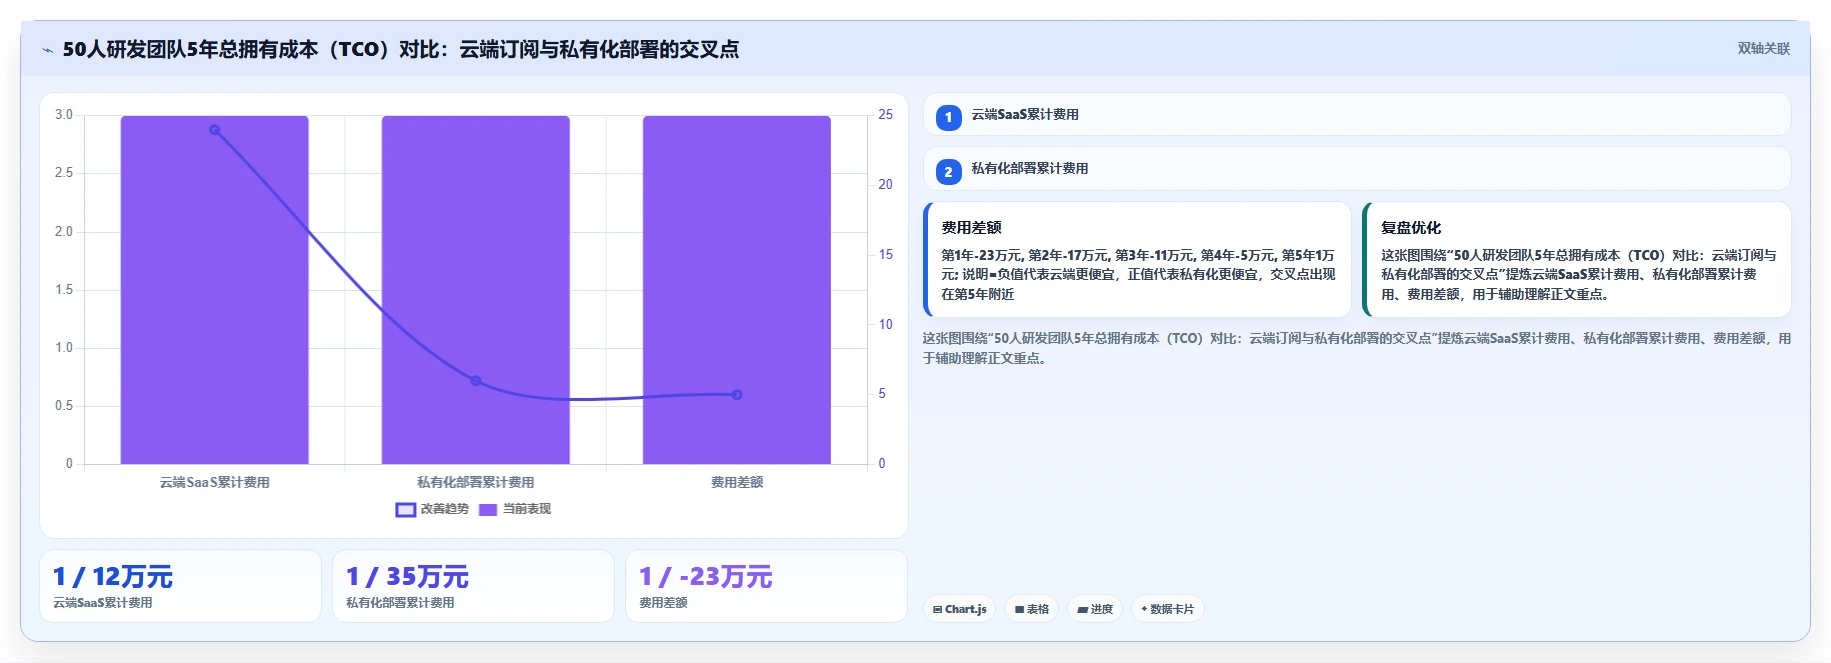This screenshot has width=1831, height=663.
Task: Select the 进度 tag
Action: [x=1094, y=609]
